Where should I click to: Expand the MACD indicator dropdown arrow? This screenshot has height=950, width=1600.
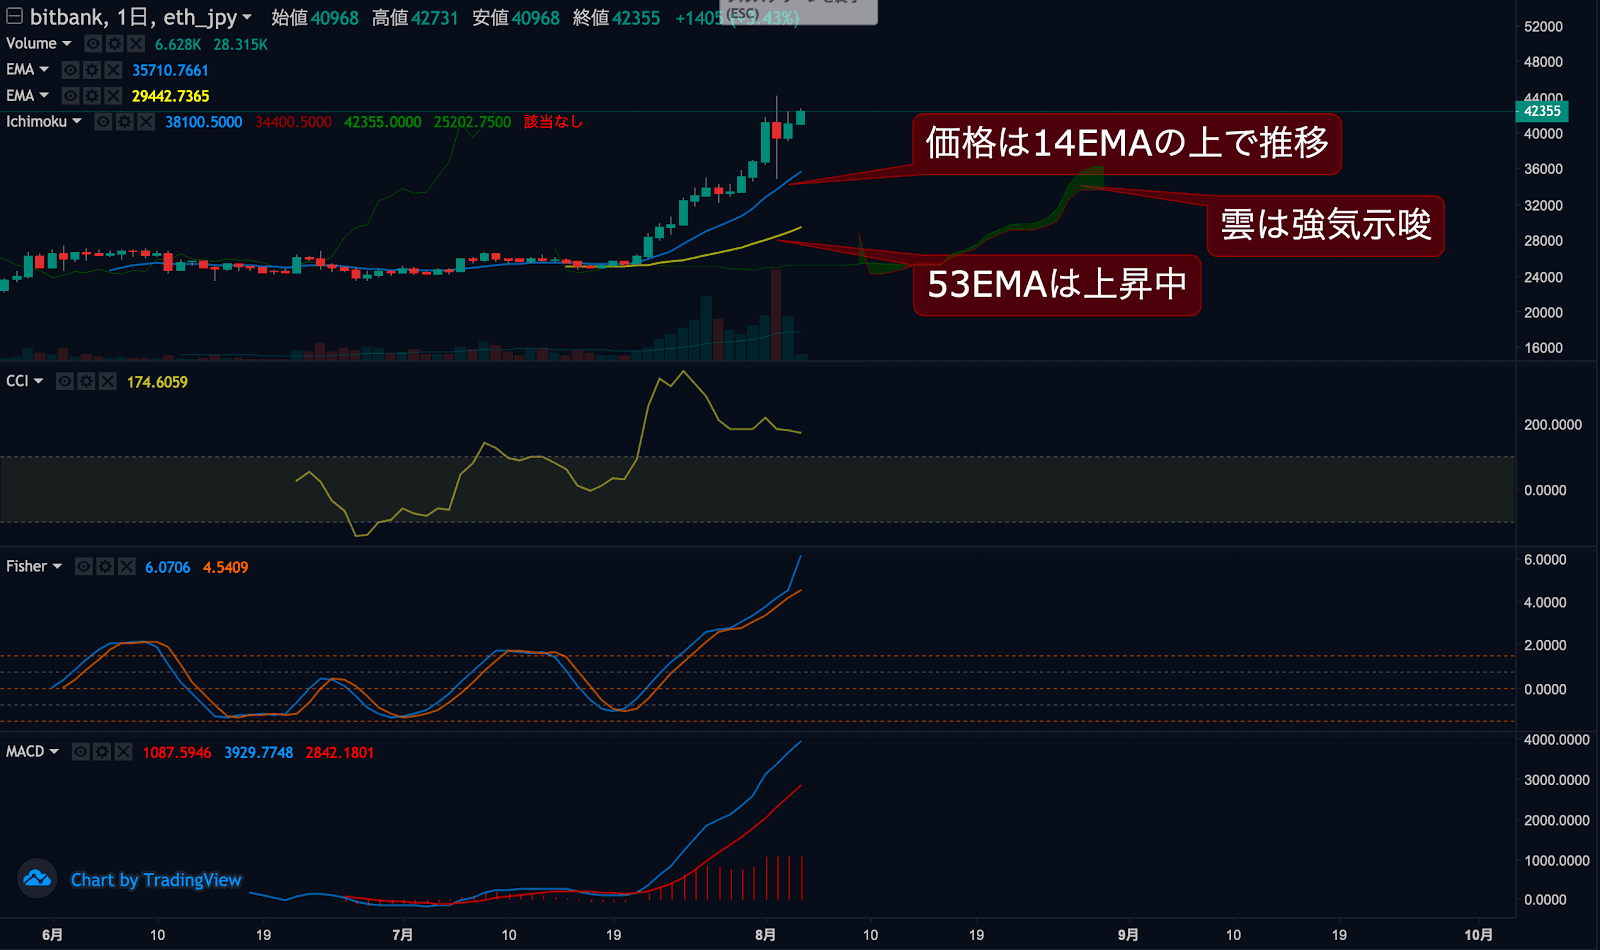(x=54, y=752)
